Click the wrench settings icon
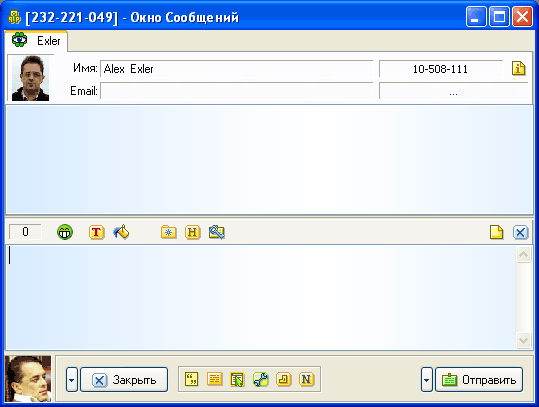The width and height of the screenshot is (539, 407). (261, 379)
